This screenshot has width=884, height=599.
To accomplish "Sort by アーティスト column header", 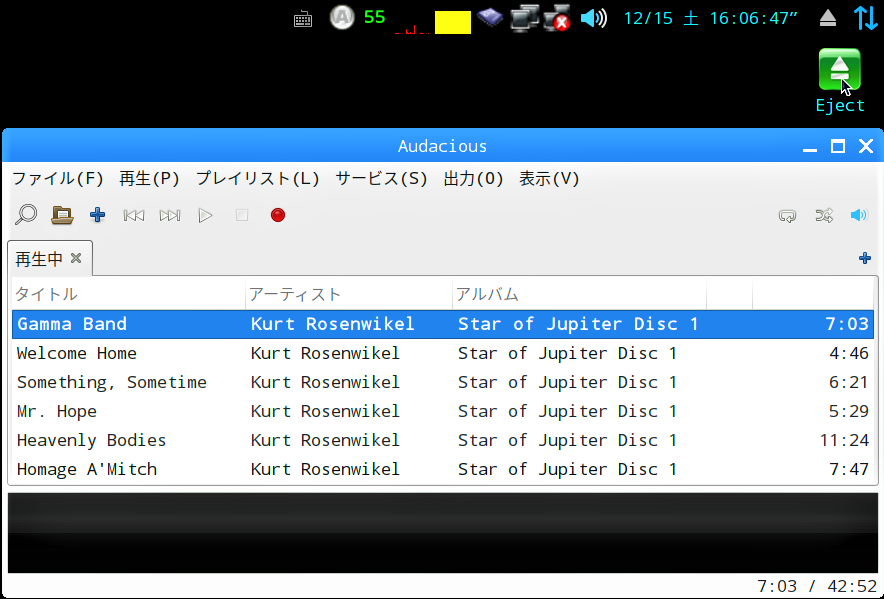I will [x=349, y=294].
